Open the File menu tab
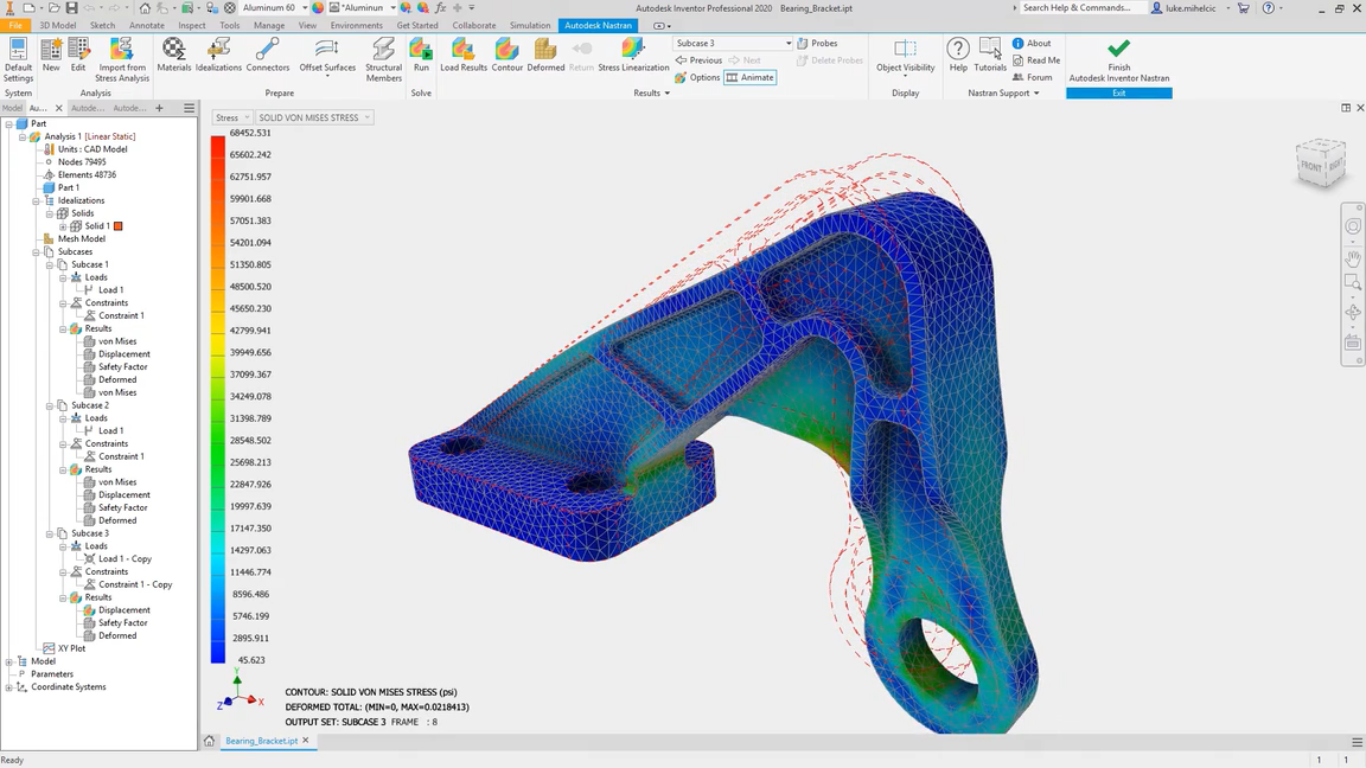Image resolution: width=1366 pixels, height=768 pixels. pyautogui.click(x=15, y=25)
